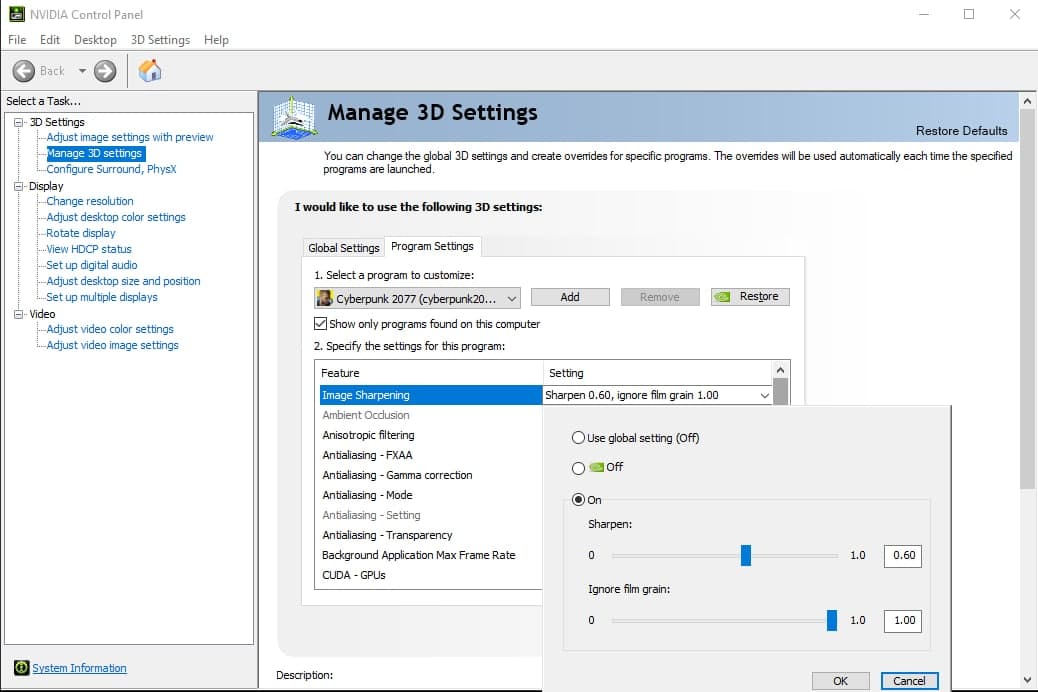Click the Home icon in toolbar
This screenshot has width=1038, height=692.
click(x=150, y=71)
